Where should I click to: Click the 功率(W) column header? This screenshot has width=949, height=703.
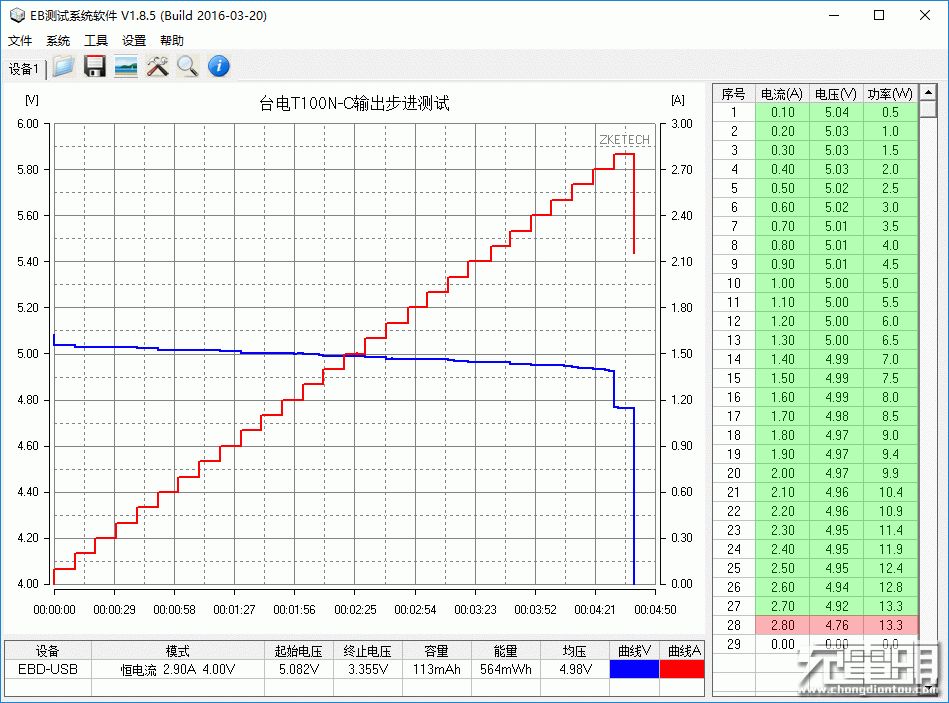tap(890, 94)
